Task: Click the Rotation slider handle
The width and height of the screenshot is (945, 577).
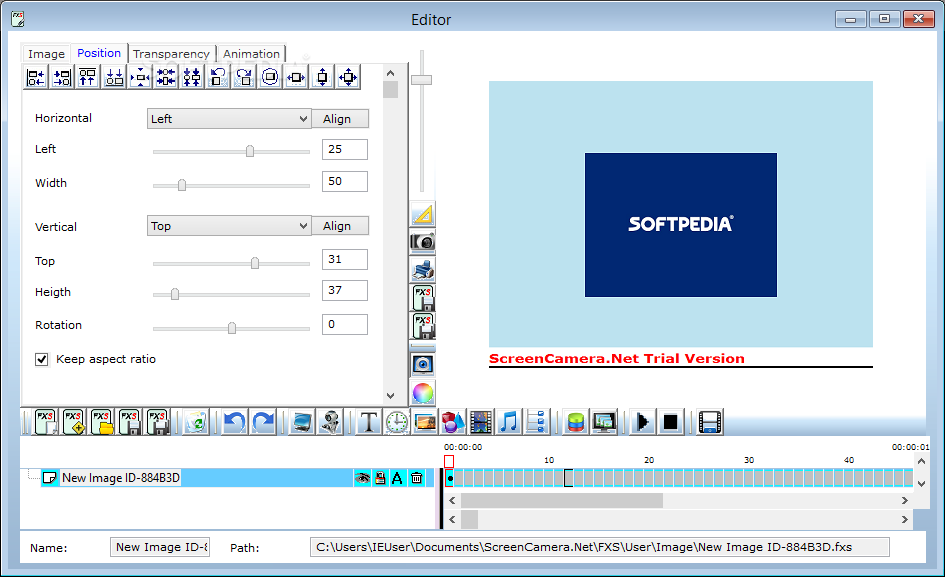Action: point(232,328)
